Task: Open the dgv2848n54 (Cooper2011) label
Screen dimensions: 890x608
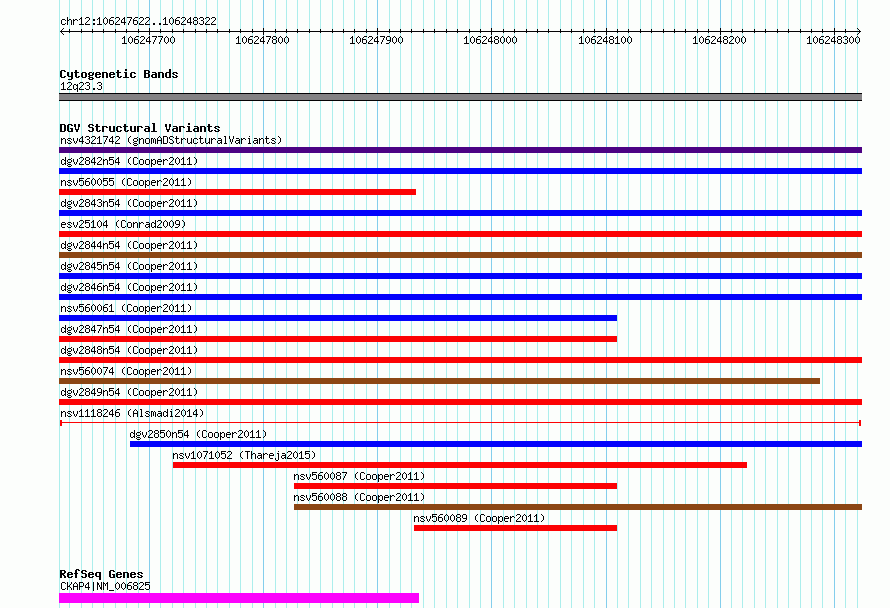Action: (x=129, y=350)
